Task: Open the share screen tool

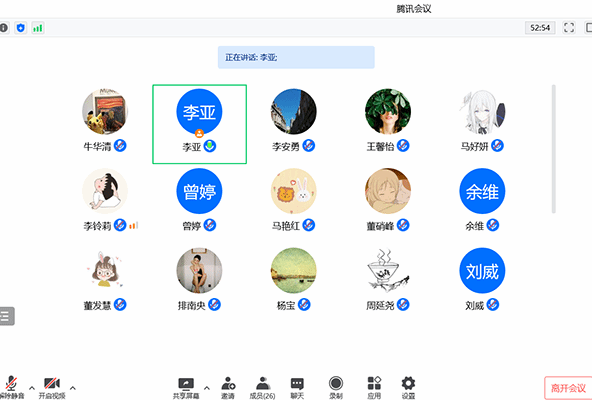Action: [x=186, y=388]
